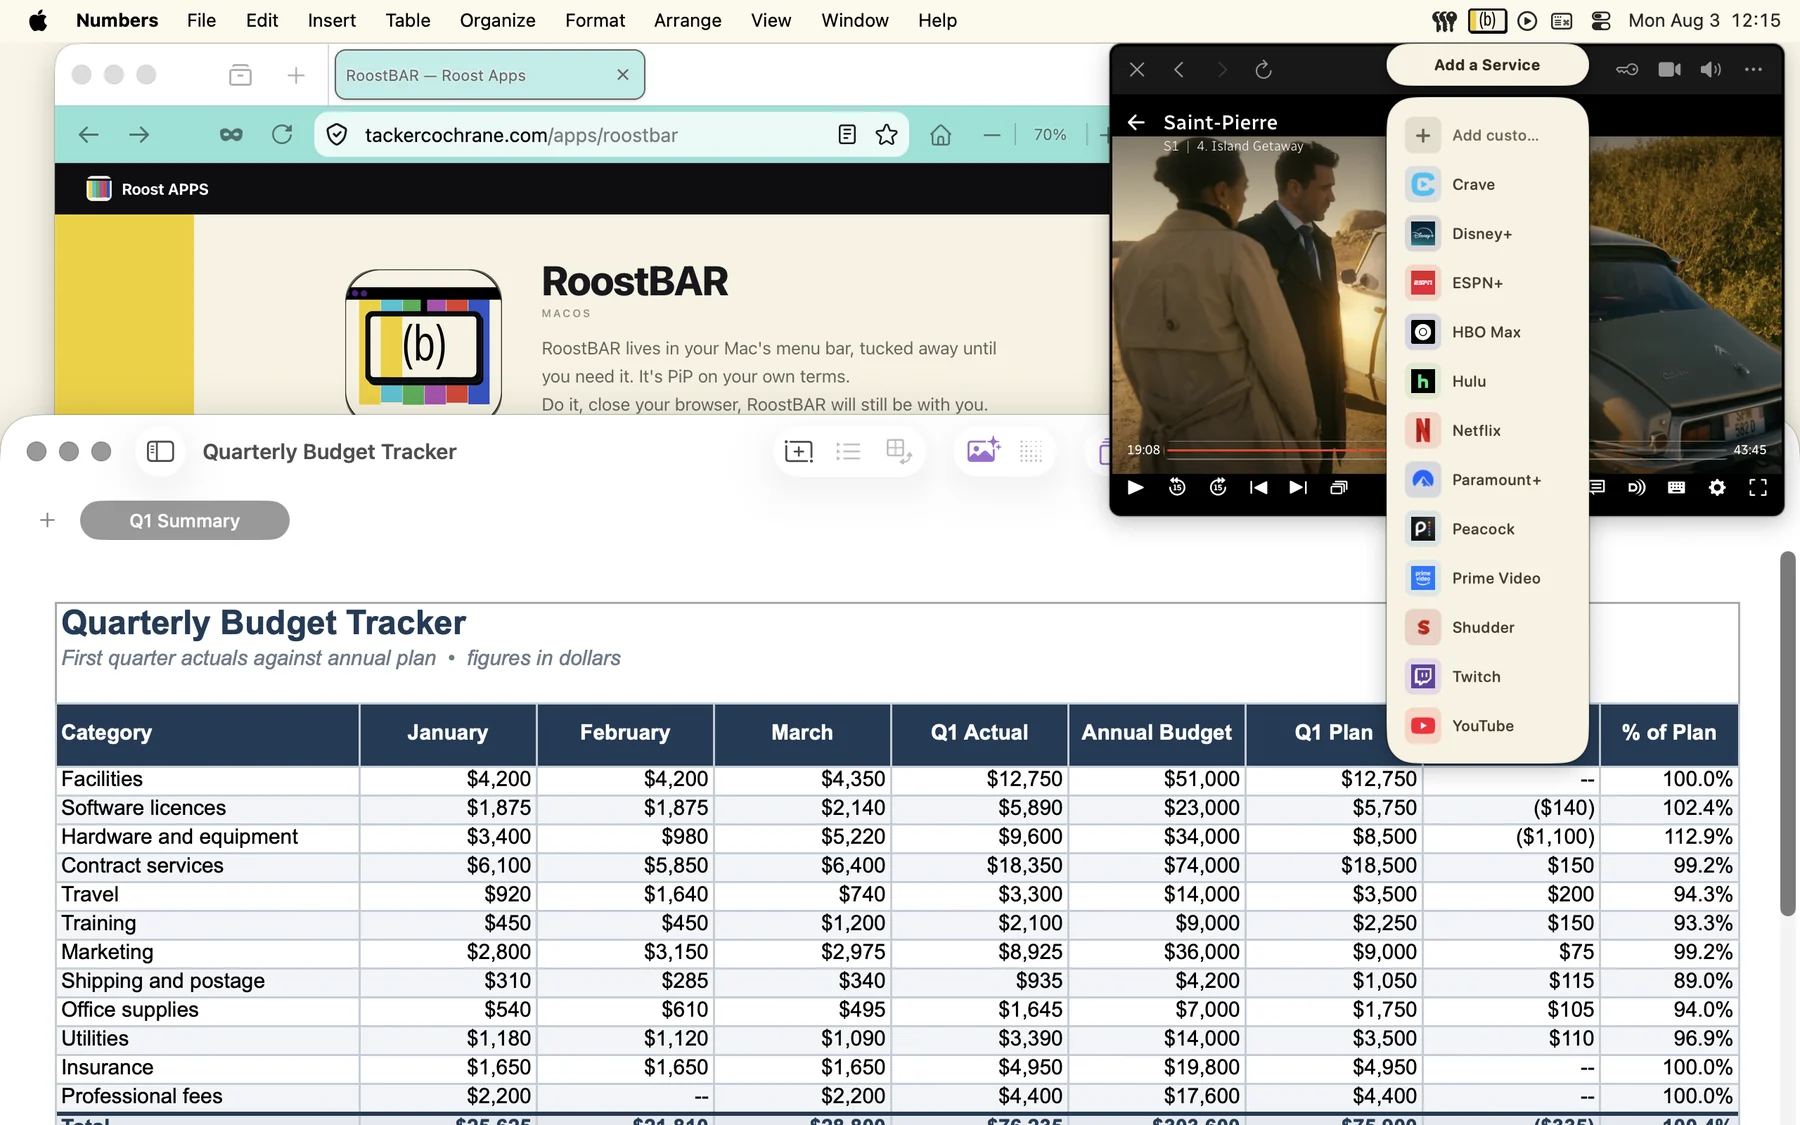Viewport: 1800px width, 1125px height.
Task: Skip forward 15 seconds in video
Action: point(1218,487)
